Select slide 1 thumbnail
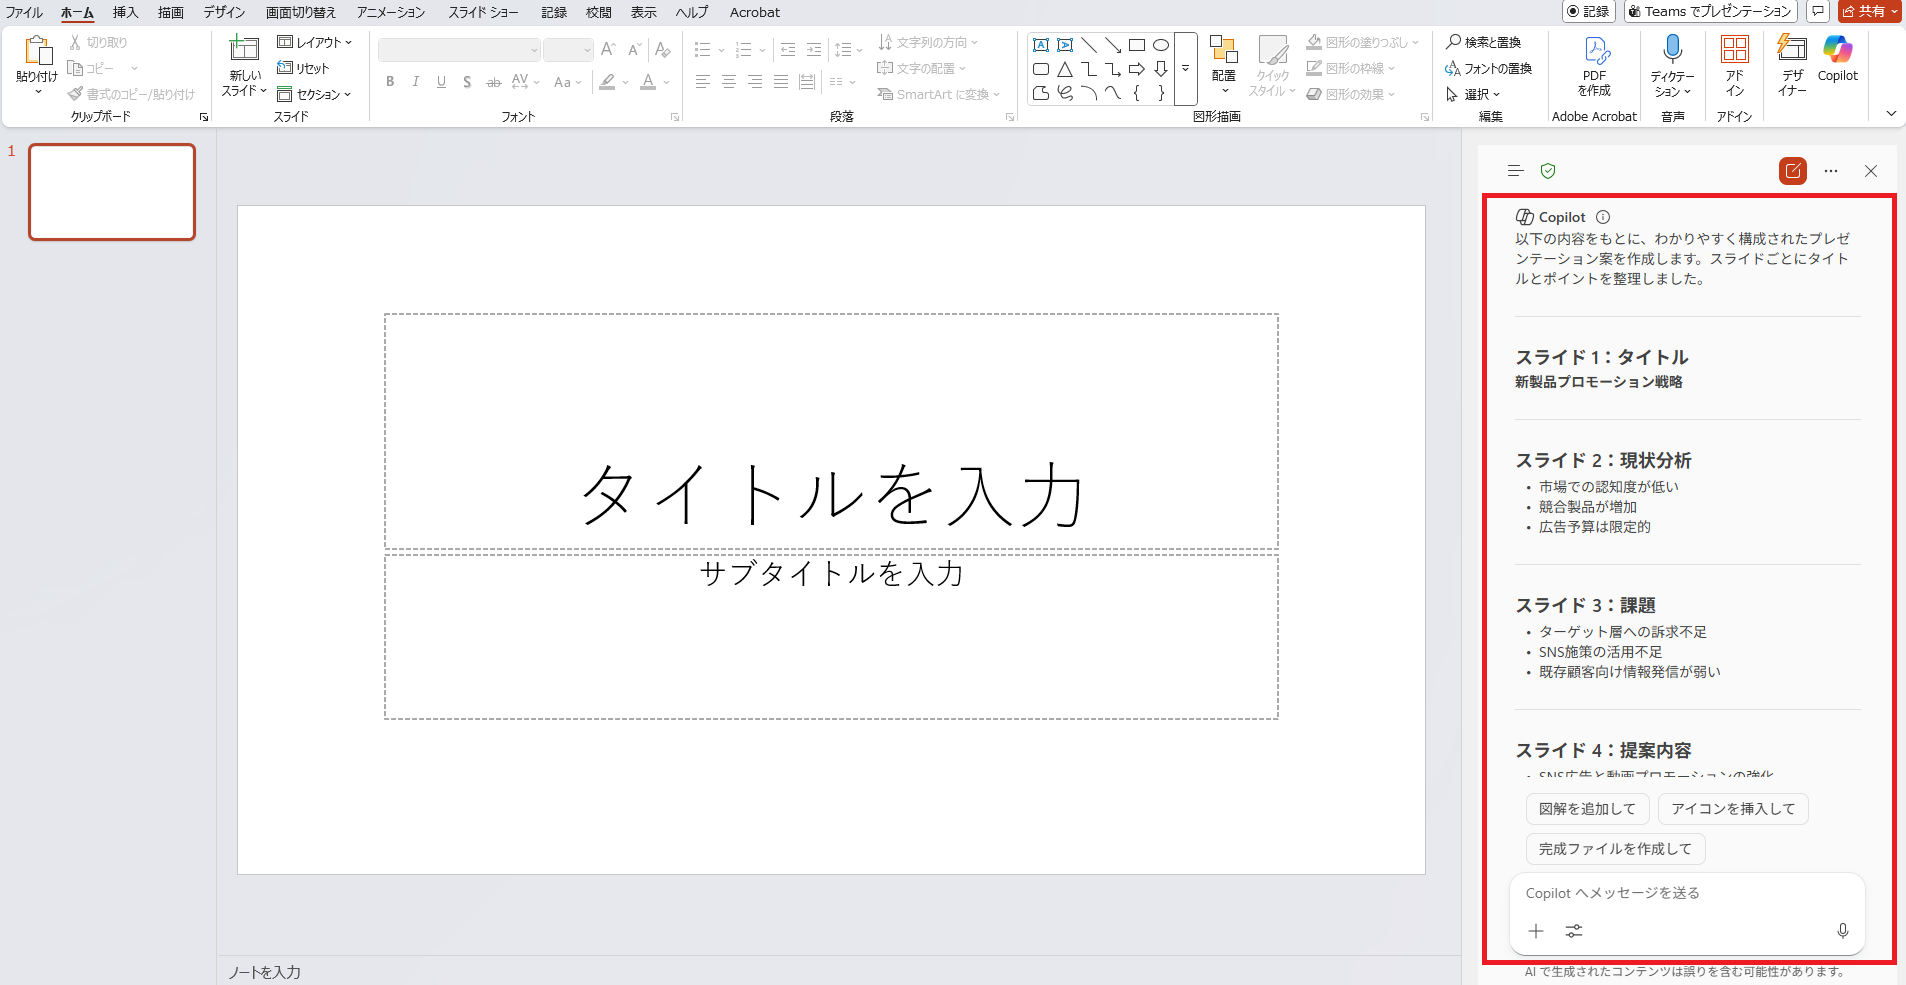 click(112, 192)
